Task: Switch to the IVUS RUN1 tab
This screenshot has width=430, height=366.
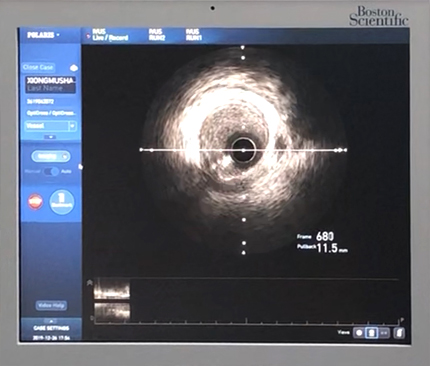Action: [194, 35]
